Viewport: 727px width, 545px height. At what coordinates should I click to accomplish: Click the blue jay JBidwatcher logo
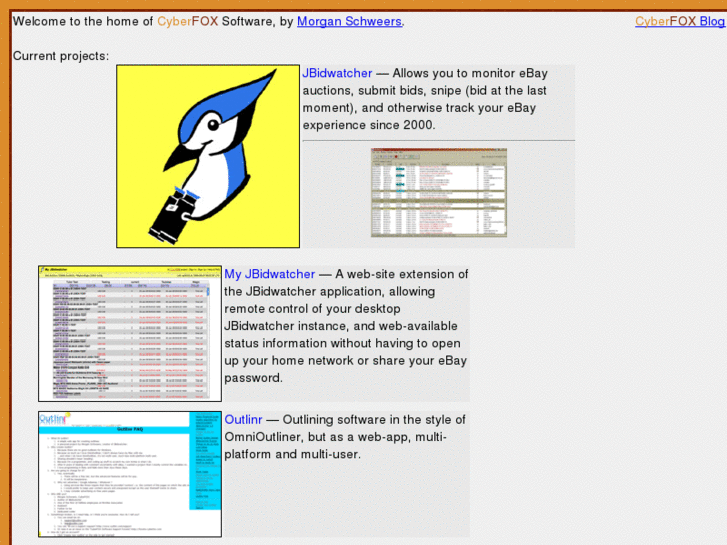pyautogui.click(x=208, y=156)
